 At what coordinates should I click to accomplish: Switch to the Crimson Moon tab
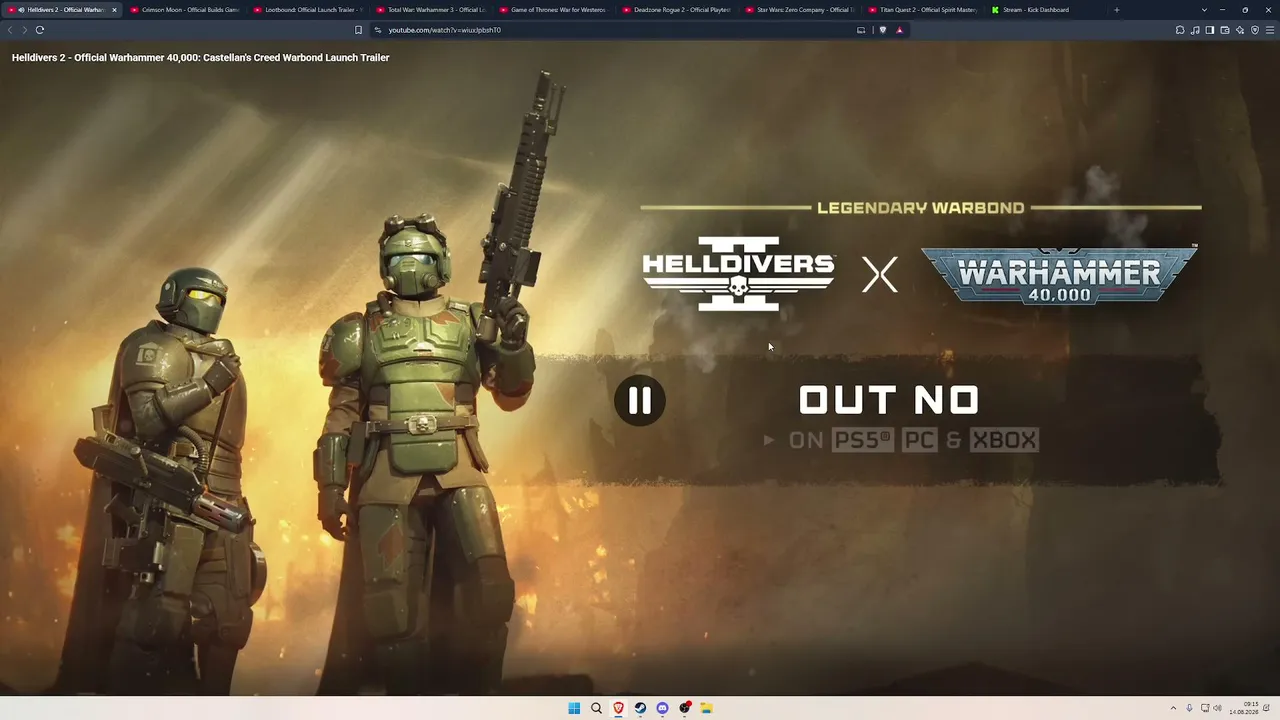pos(184,10)
